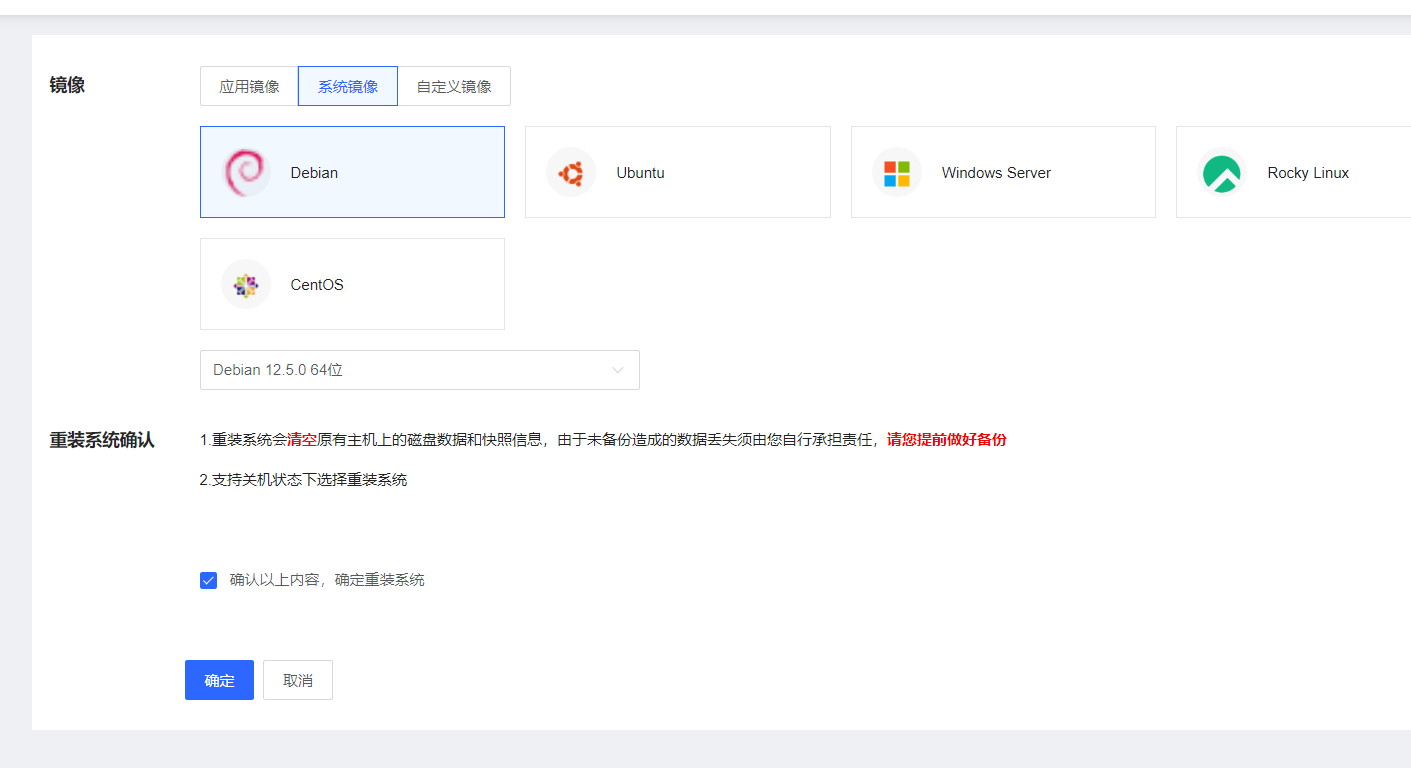Select the Ubuntu text label in its card
This screenshot has height=768, width=1411.
(x=640, y=173)
